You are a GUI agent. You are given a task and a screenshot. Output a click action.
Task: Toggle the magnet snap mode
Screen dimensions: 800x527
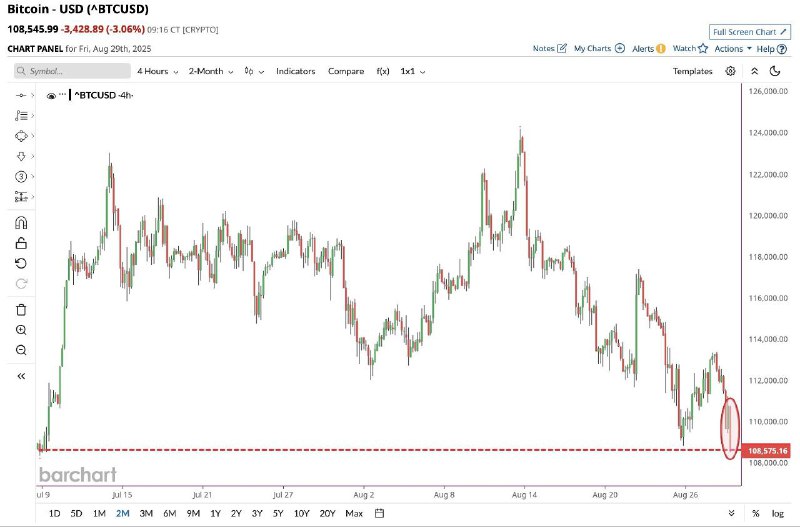pos(21,223)
